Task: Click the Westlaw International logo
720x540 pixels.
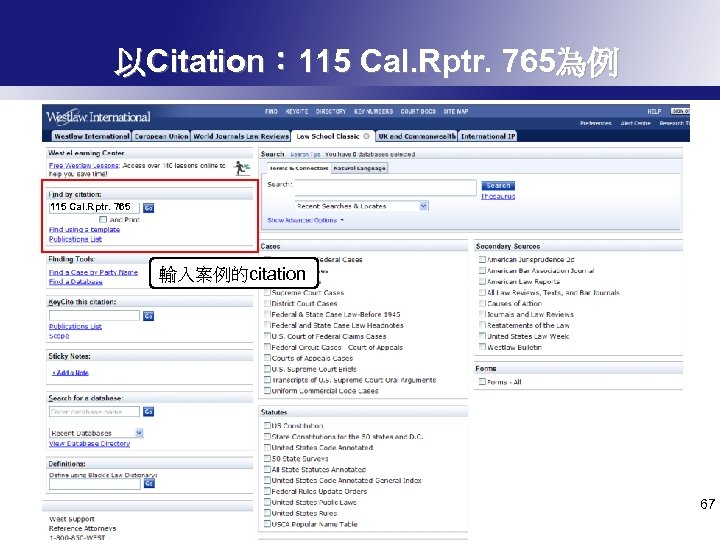Action: 98,117
